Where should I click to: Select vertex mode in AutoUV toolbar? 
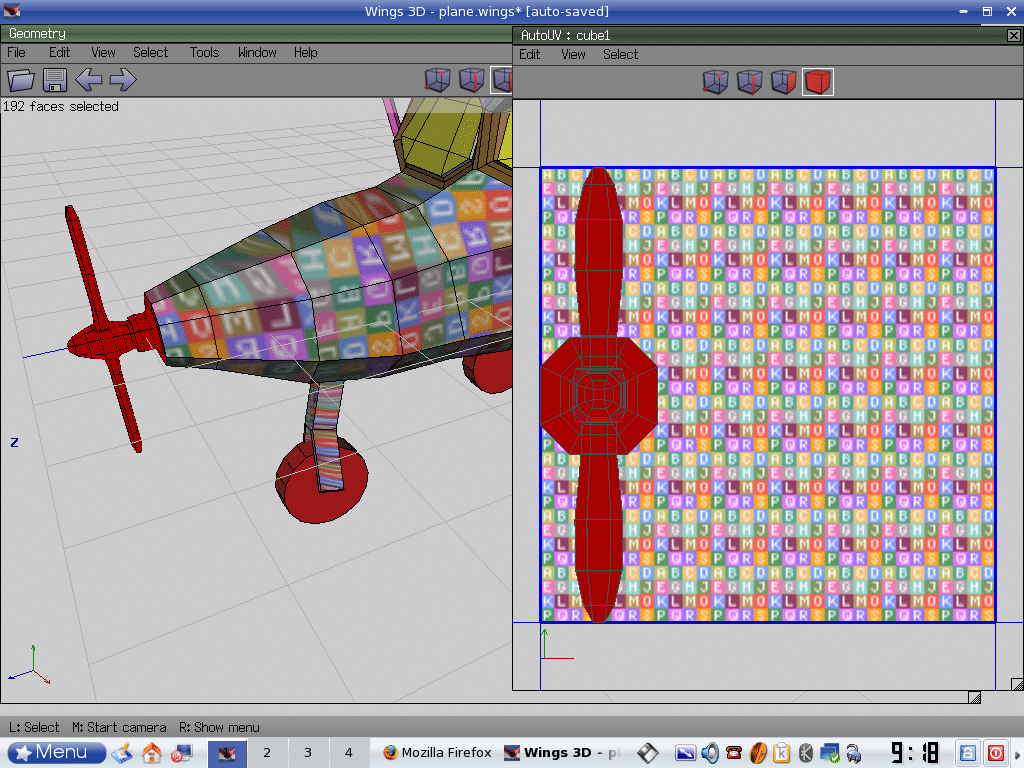click(716, 82)
